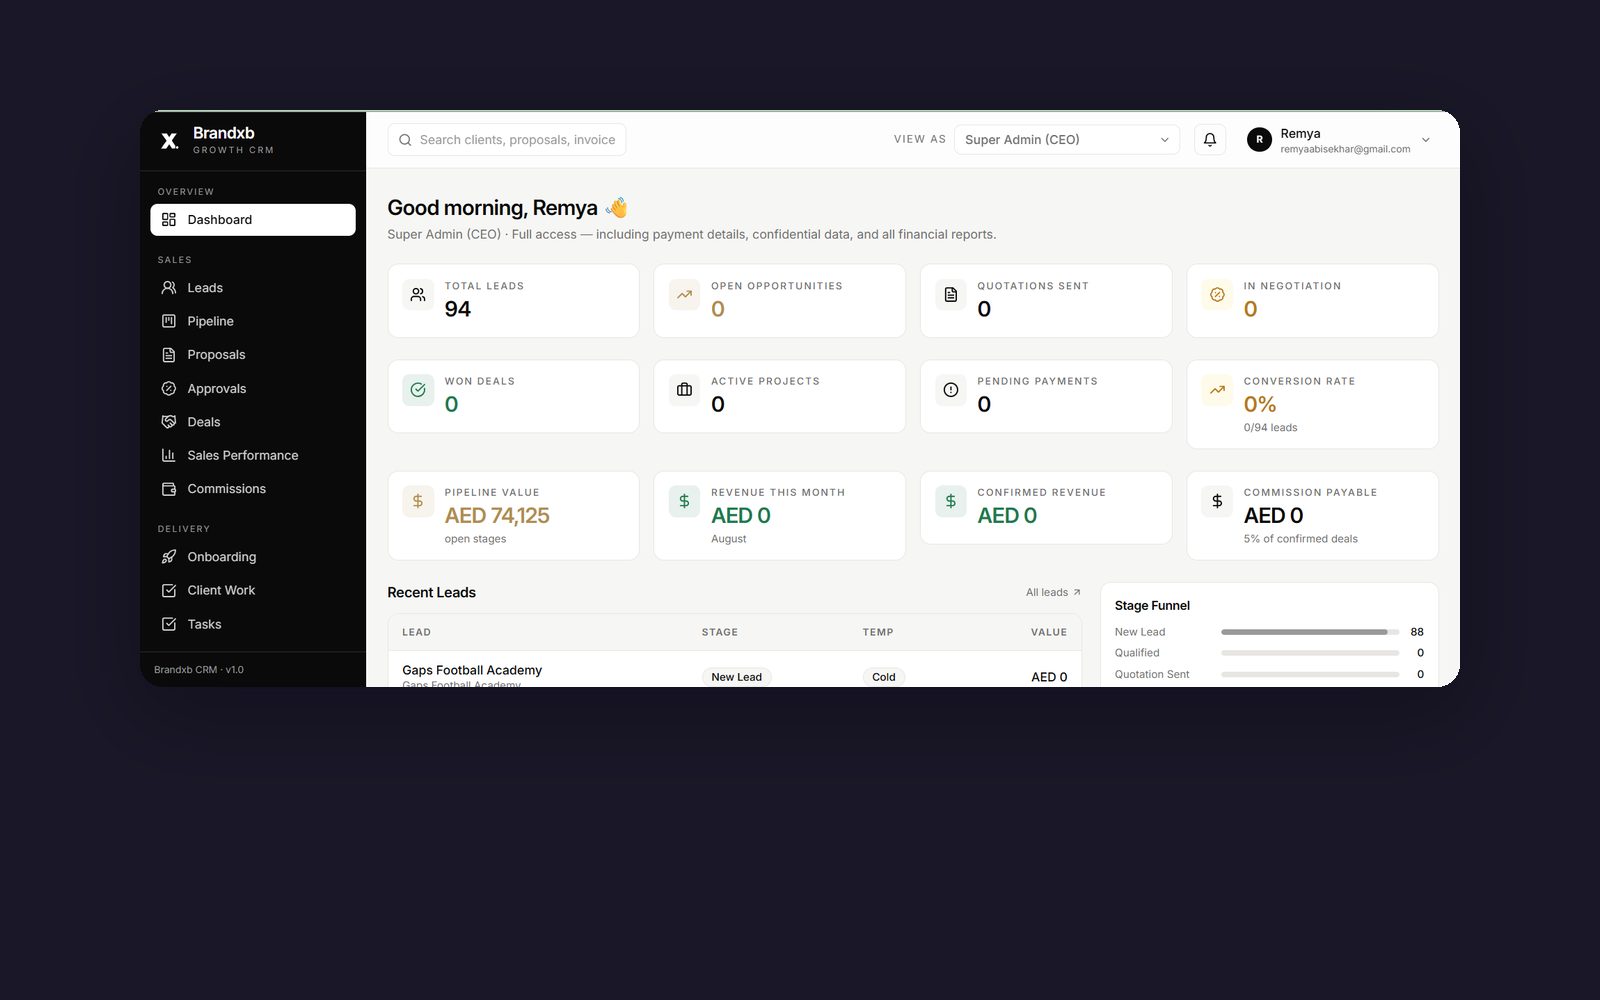Click the 0/94 leads conversion text
Viewport: 1600px width, 1000px height.
pyautogui.click(x=1270, y=428)
